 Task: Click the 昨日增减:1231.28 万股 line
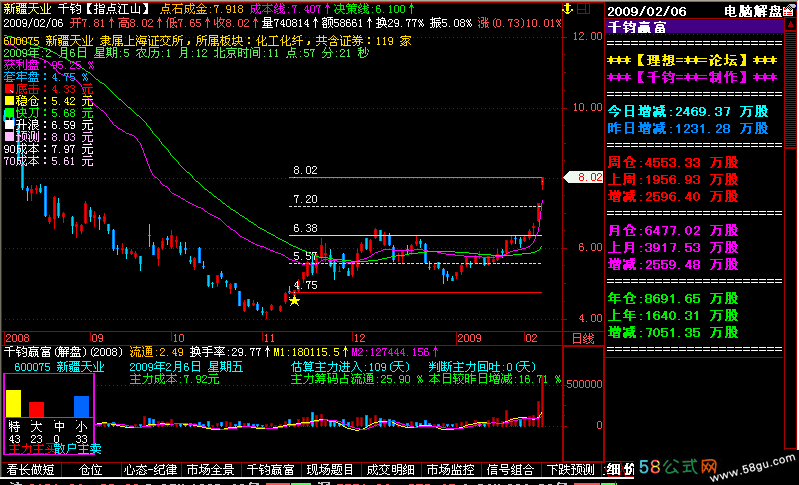tap(688, 128)
